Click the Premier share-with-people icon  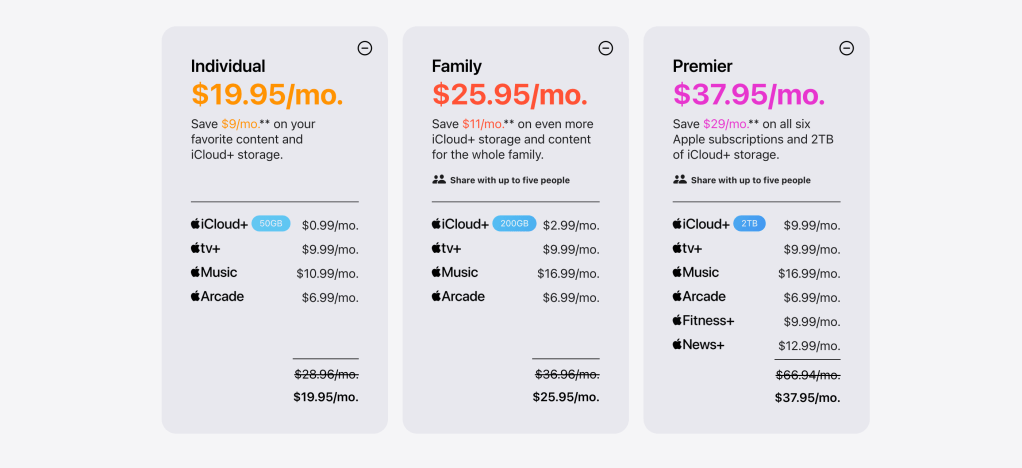(680, 180)
